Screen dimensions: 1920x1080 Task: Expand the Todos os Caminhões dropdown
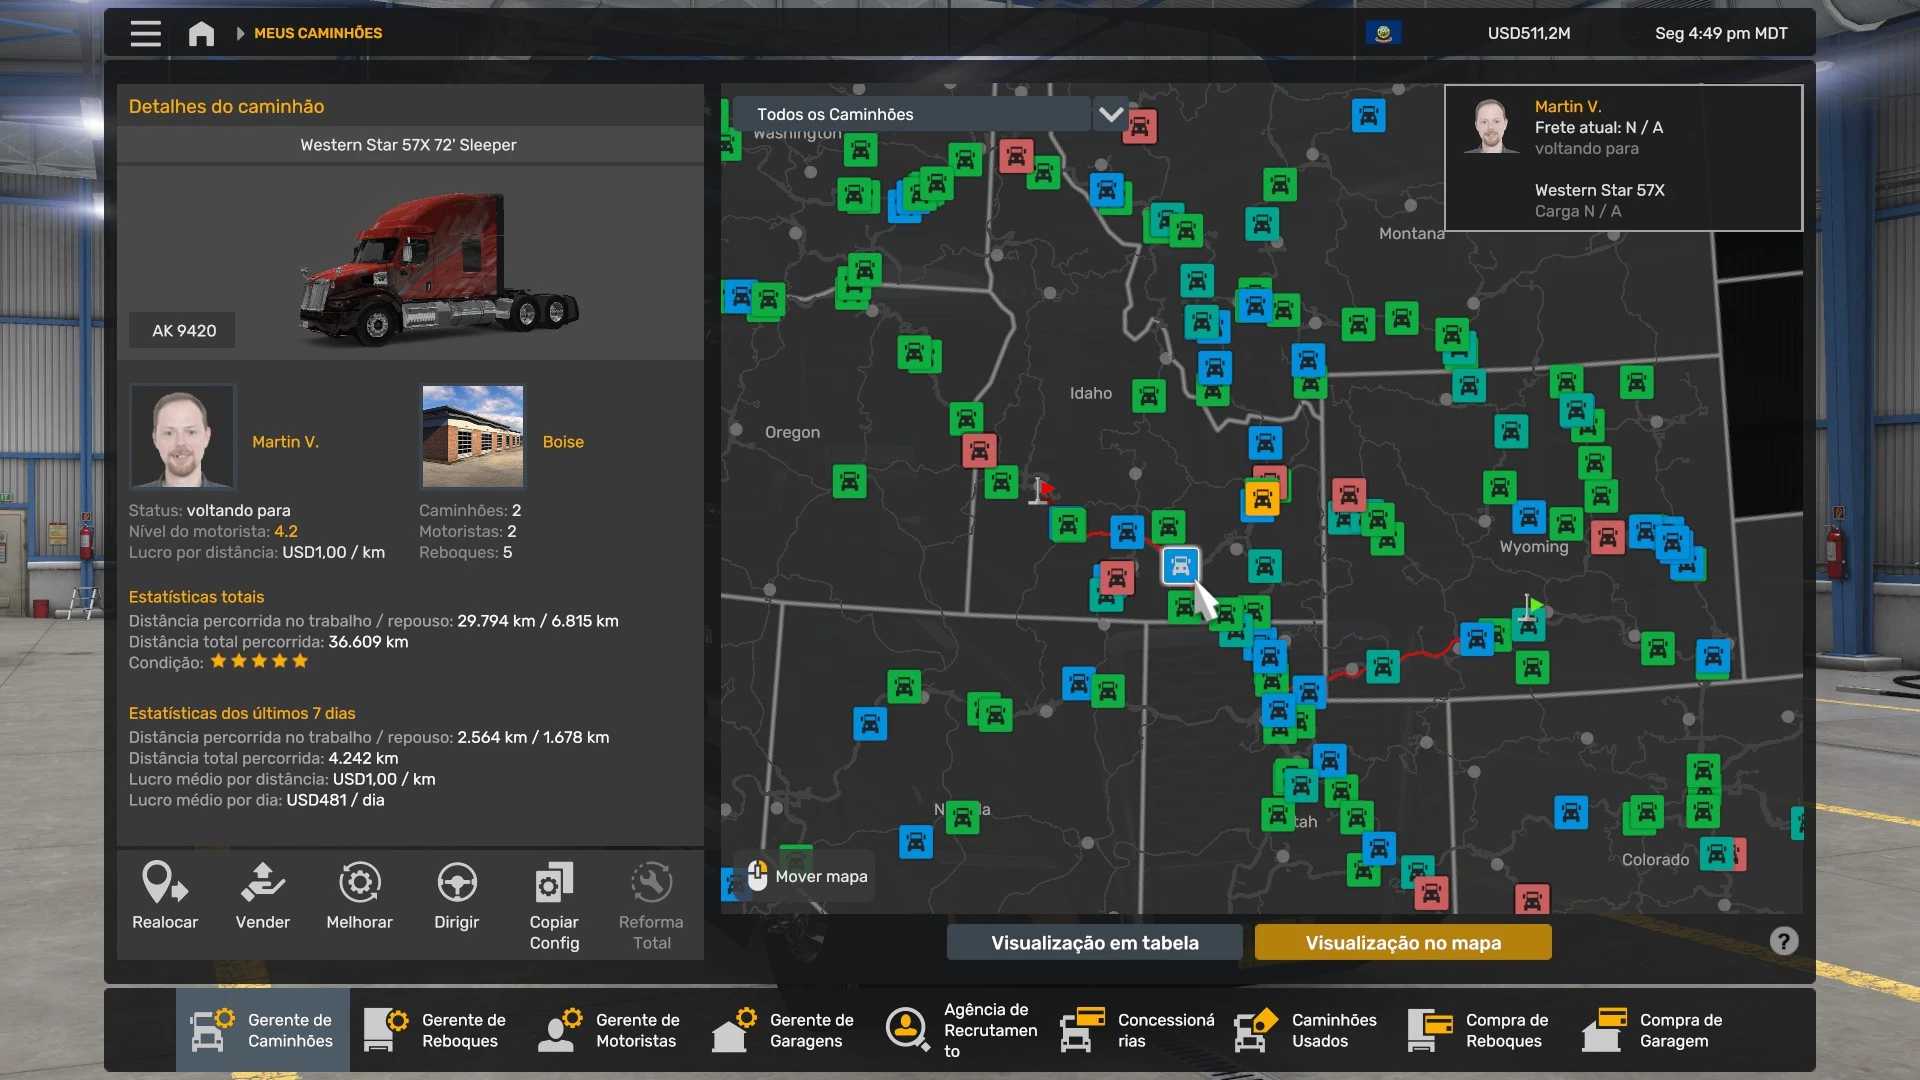click(x=910, y=114)
